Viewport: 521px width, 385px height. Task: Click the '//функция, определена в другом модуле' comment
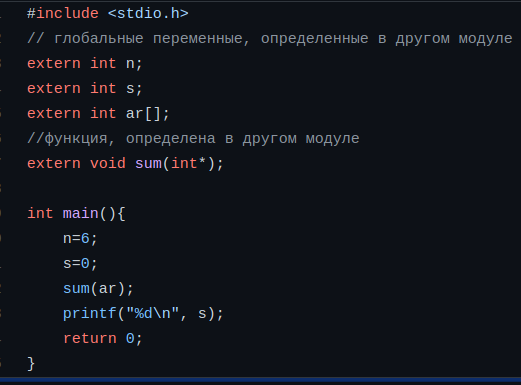click(193, 138)
